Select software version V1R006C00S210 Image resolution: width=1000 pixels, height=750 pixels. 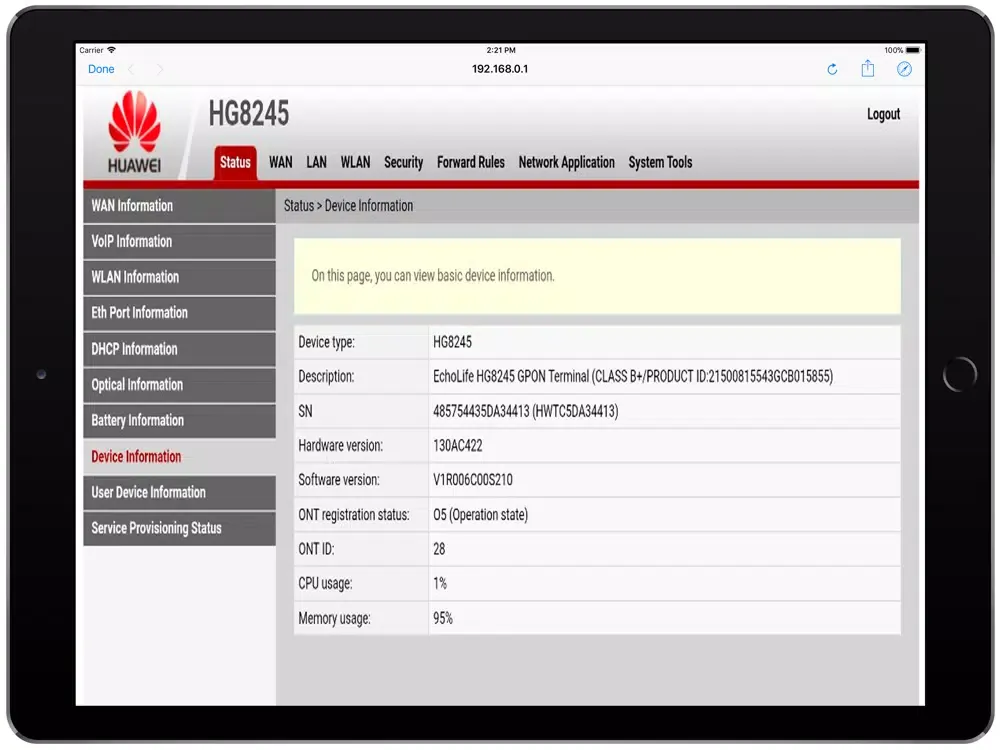(473, 480)
